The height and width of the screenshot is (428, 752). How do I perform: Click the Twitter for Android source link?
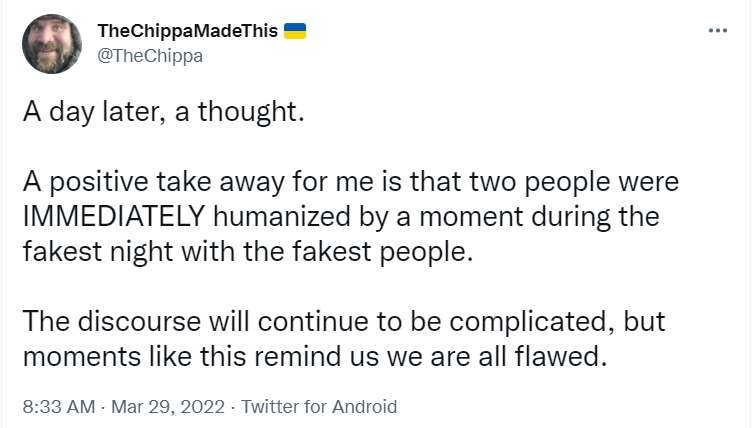tap(319, 406)
